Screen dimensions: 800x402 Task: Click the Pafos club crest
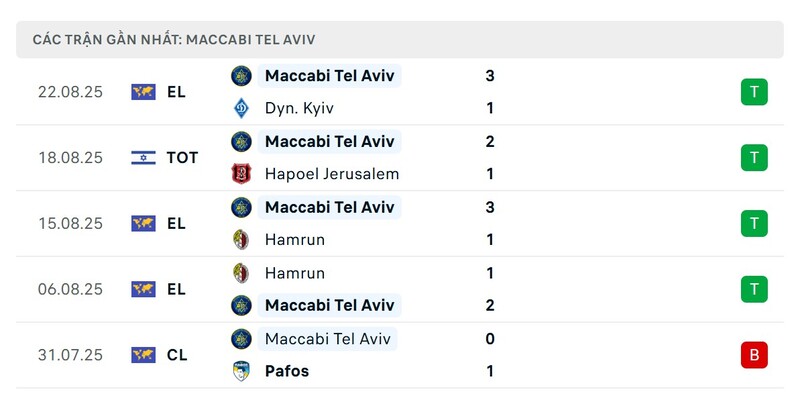click(x=241, y=371)
